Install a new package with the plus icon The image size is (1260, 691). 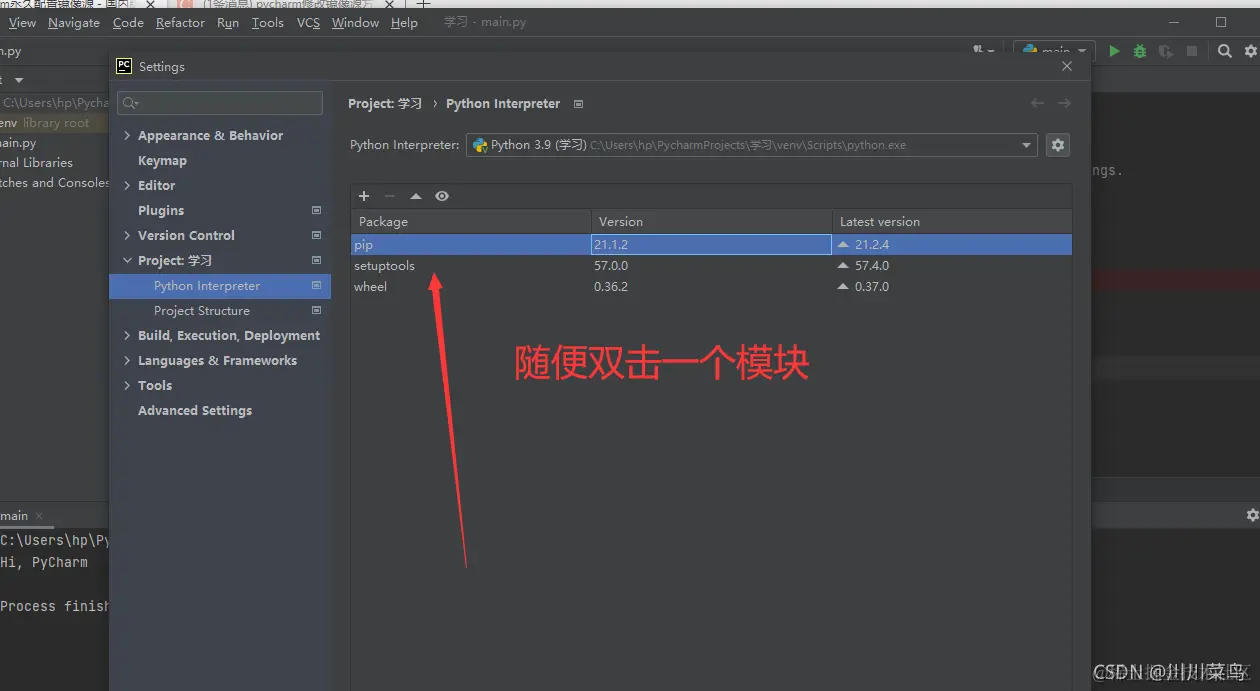tap(364, 196)
